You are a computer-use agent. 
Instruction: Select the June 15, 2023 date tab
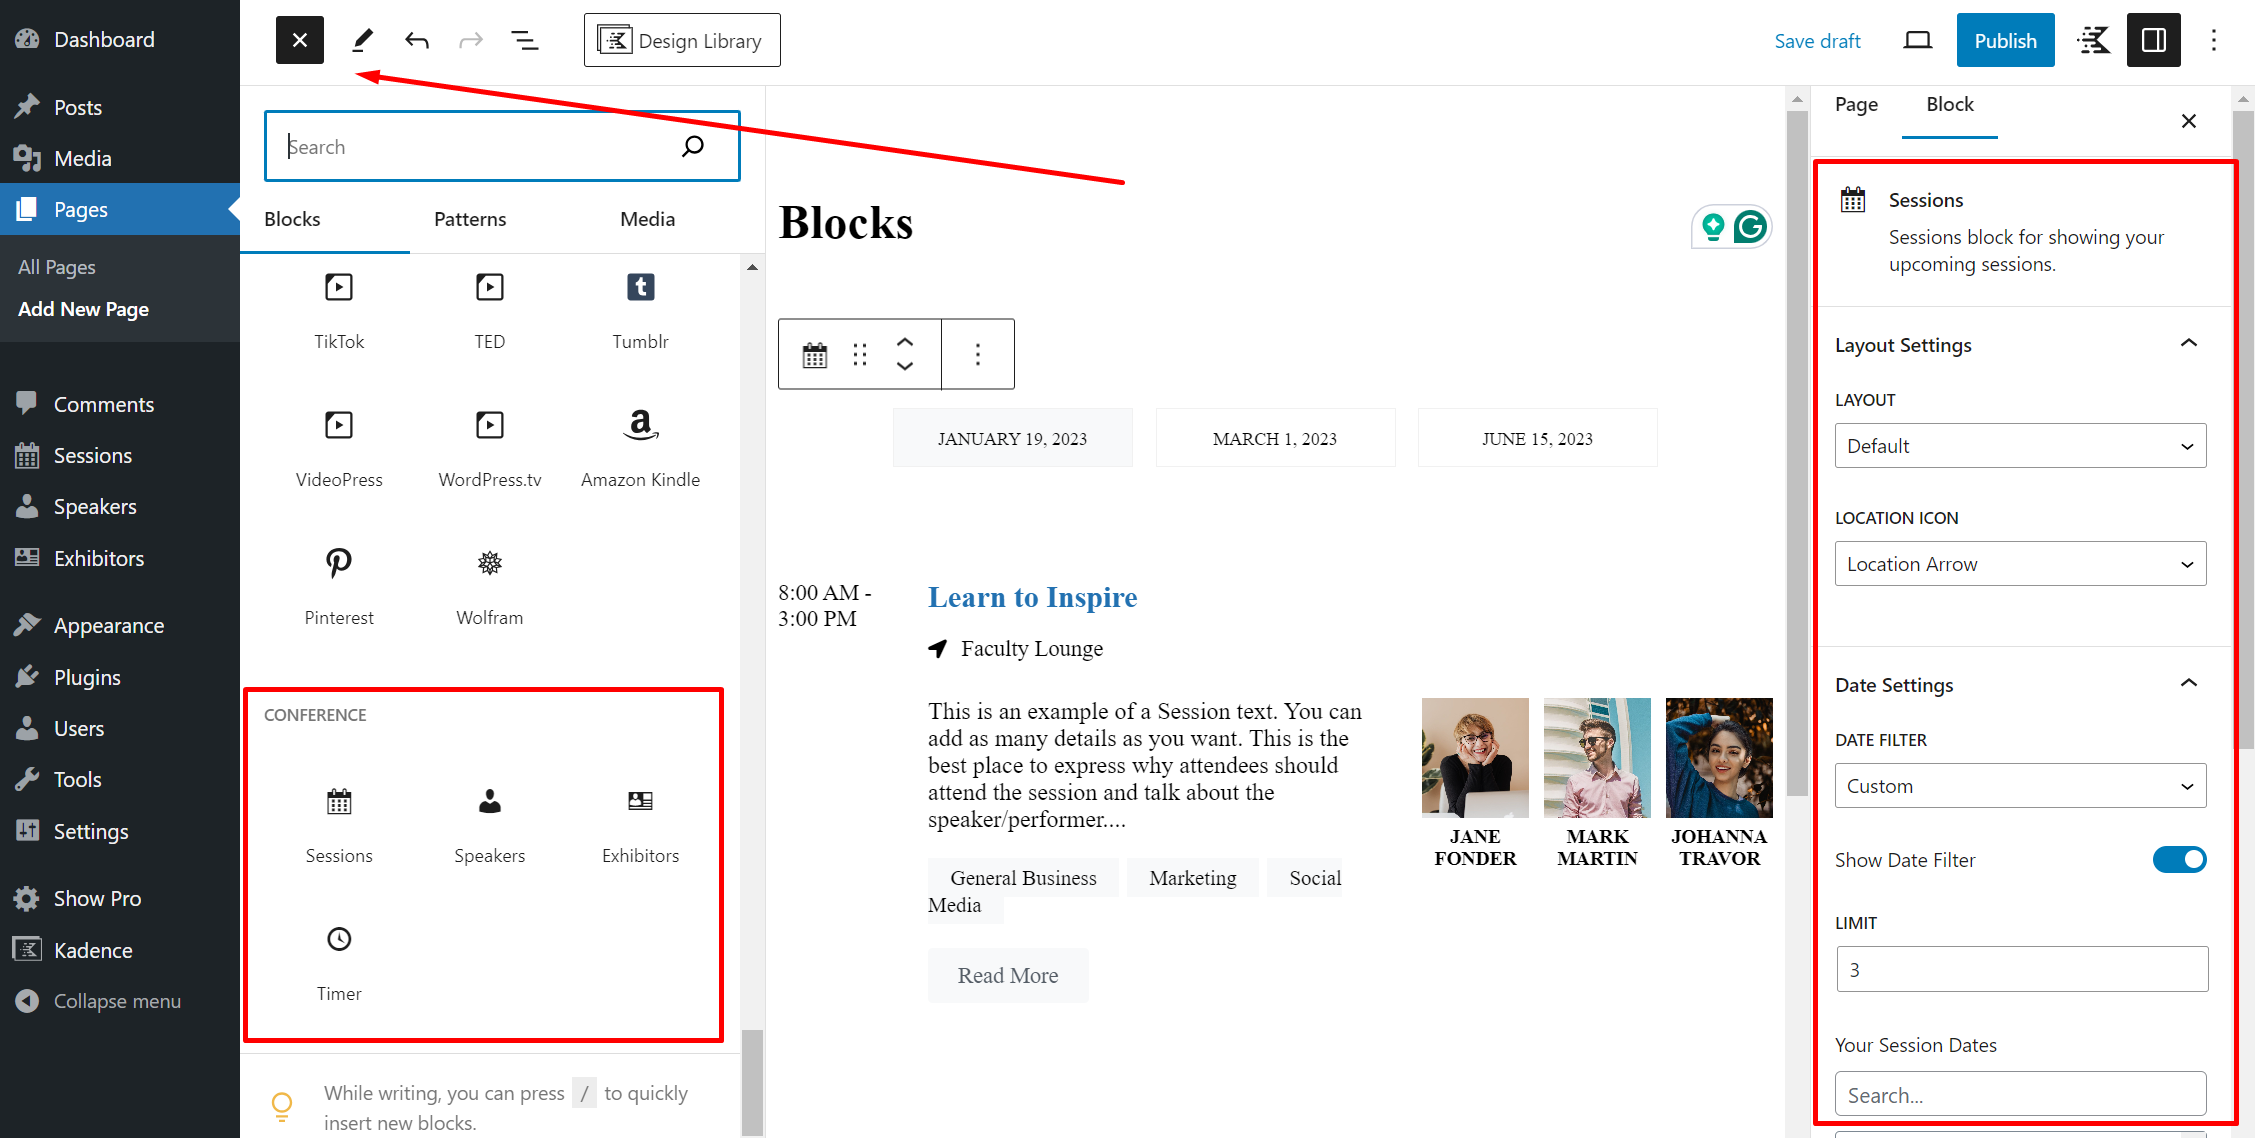[x=1537, y=438]
